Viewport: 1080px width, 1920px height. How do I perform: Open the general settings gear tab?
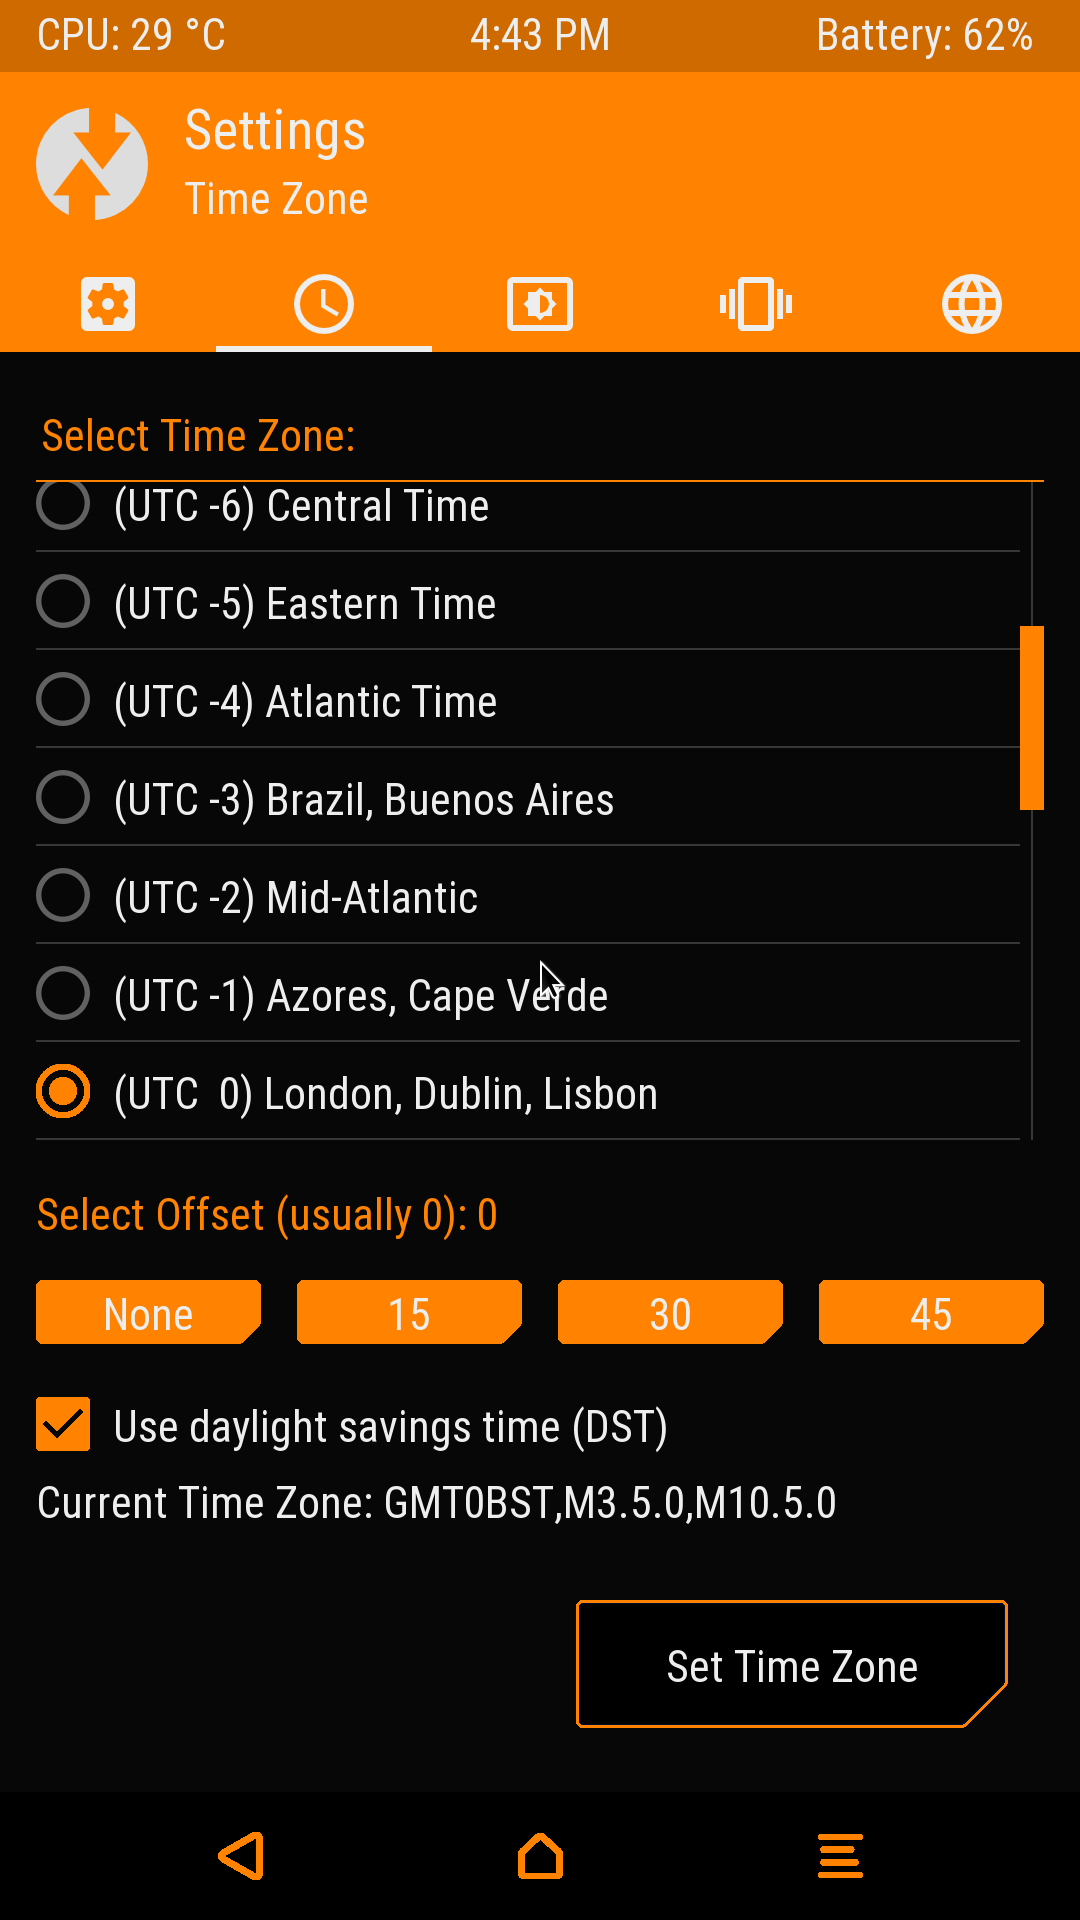click(108, 304)
